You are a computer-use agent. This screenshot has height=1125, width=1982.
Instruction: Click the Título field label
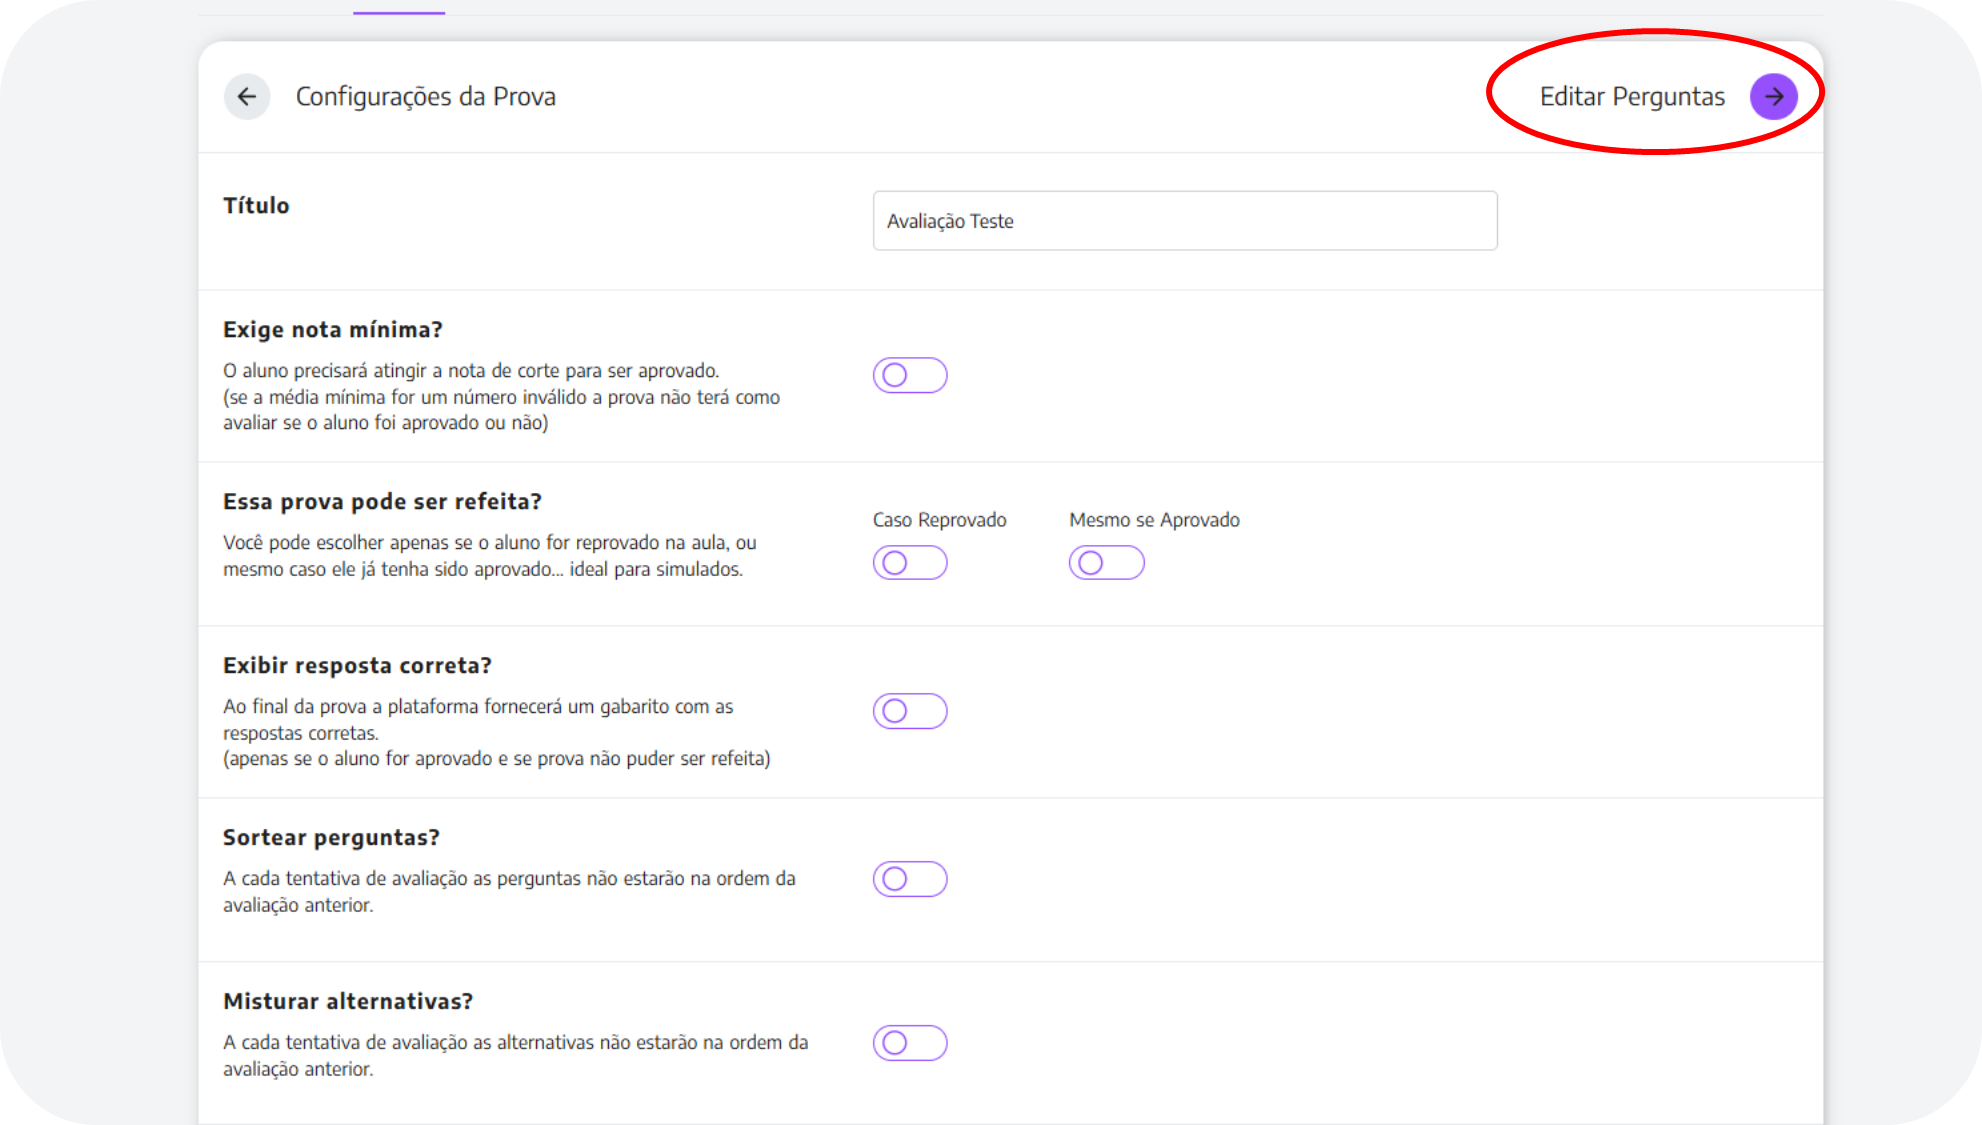256,206
